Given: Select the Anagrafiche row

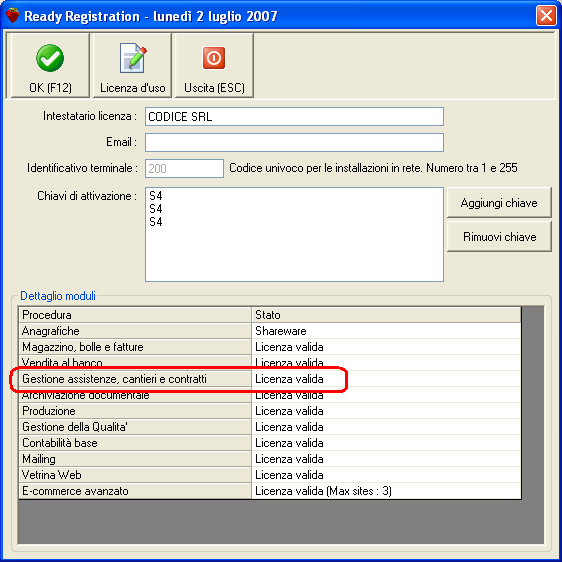Looking at the screenshot, I should click(x=270, y=331).
